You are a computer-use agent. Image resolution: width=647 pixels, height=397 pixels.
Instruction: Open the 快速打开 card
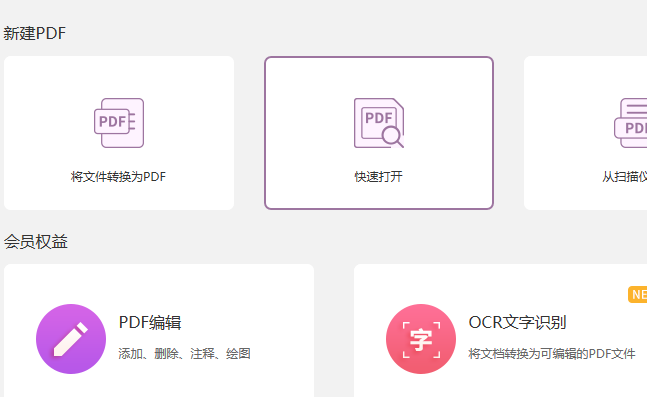point(379,133)
